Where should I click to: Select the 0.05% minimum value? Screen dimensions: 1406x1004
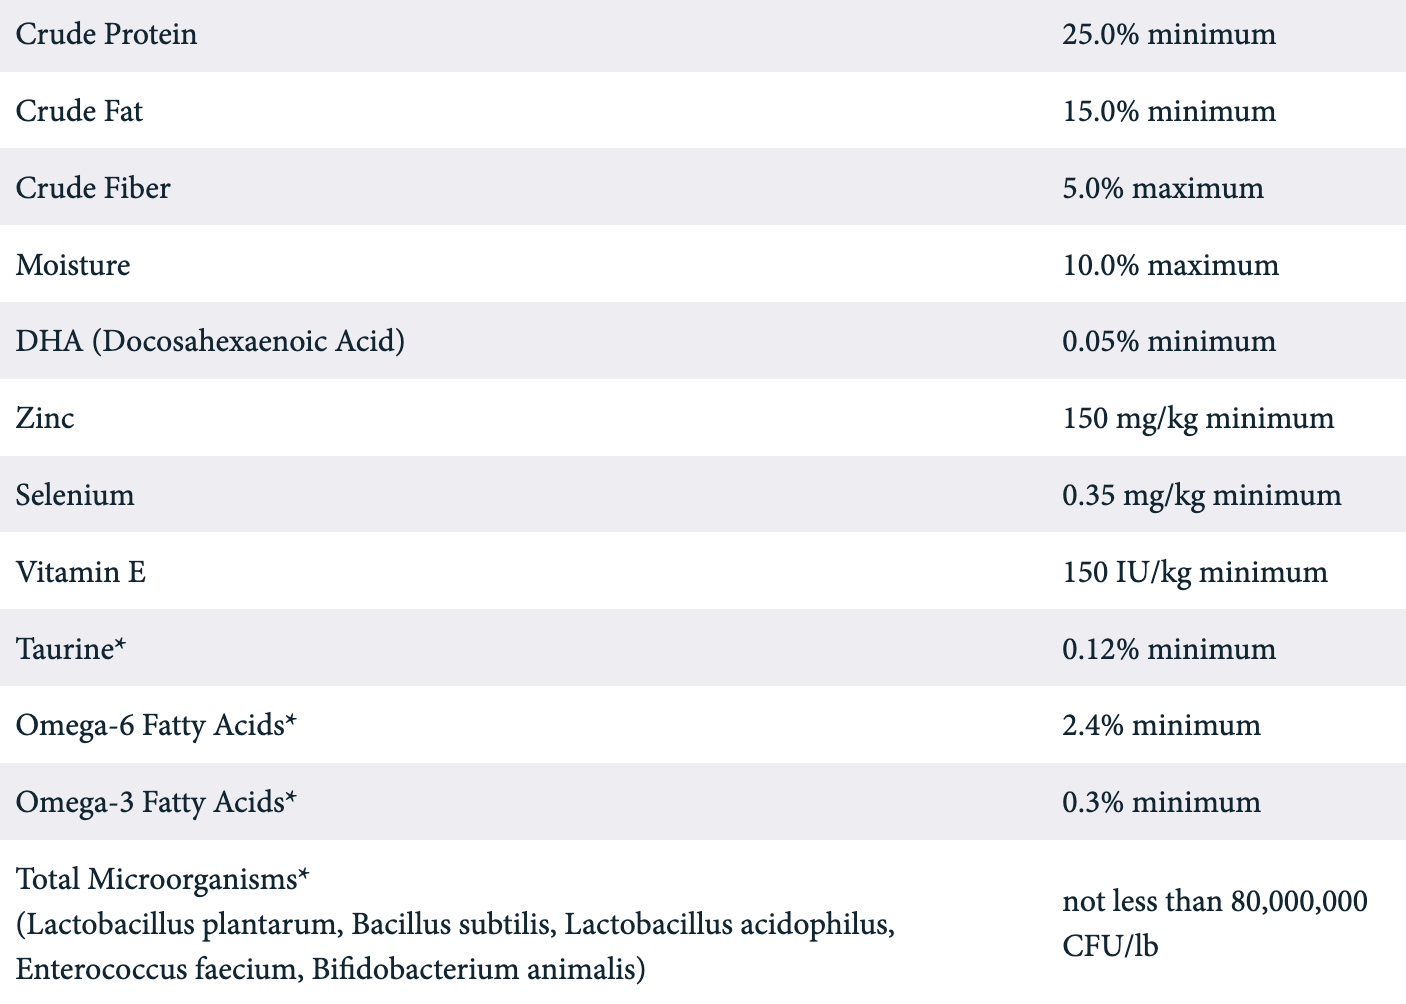pos(1169,341)
